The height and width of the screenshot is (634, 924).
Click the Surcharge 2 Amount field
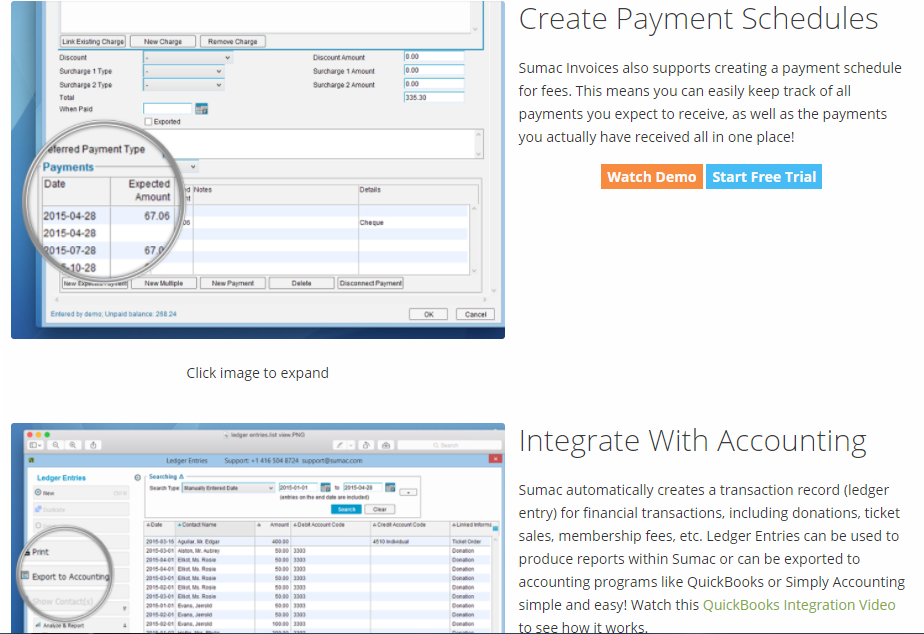click(x=434, y=84)
